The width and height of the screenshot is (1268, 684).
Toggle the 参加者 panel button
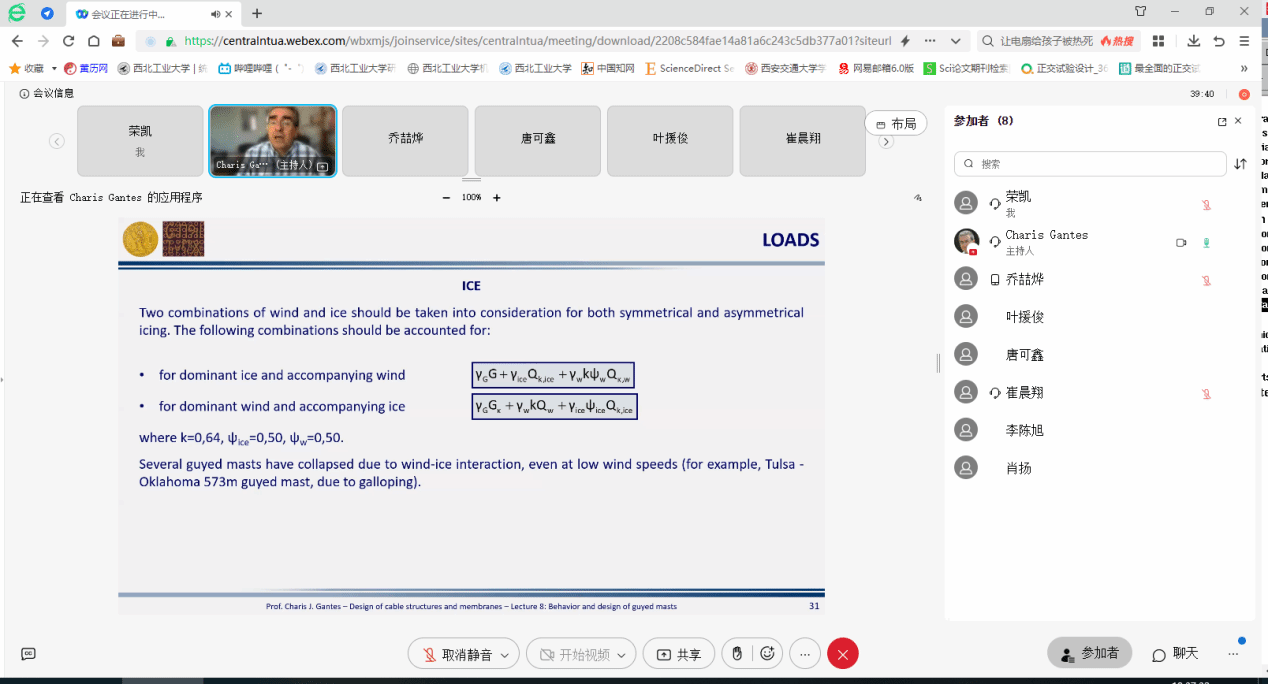(1089, 653)
